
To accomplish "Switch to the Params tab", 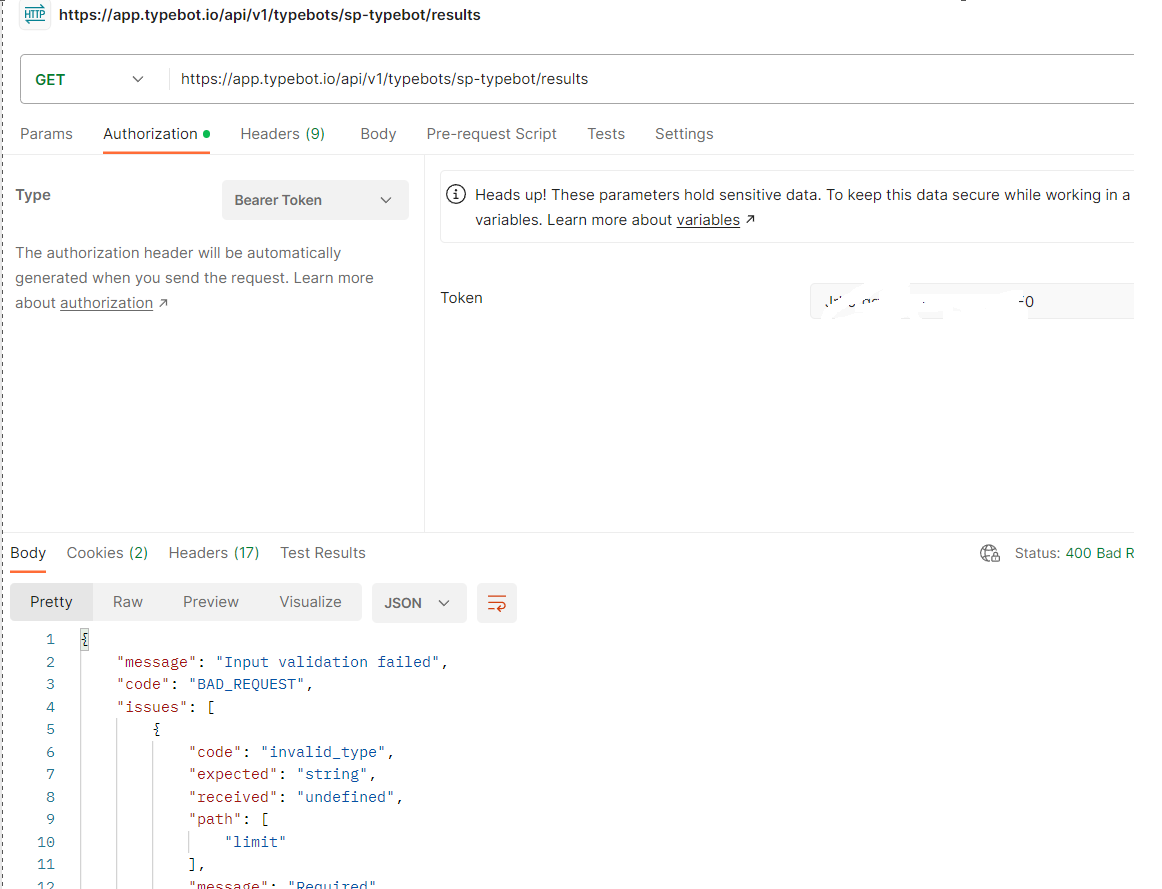I will [x=46, y=133].
